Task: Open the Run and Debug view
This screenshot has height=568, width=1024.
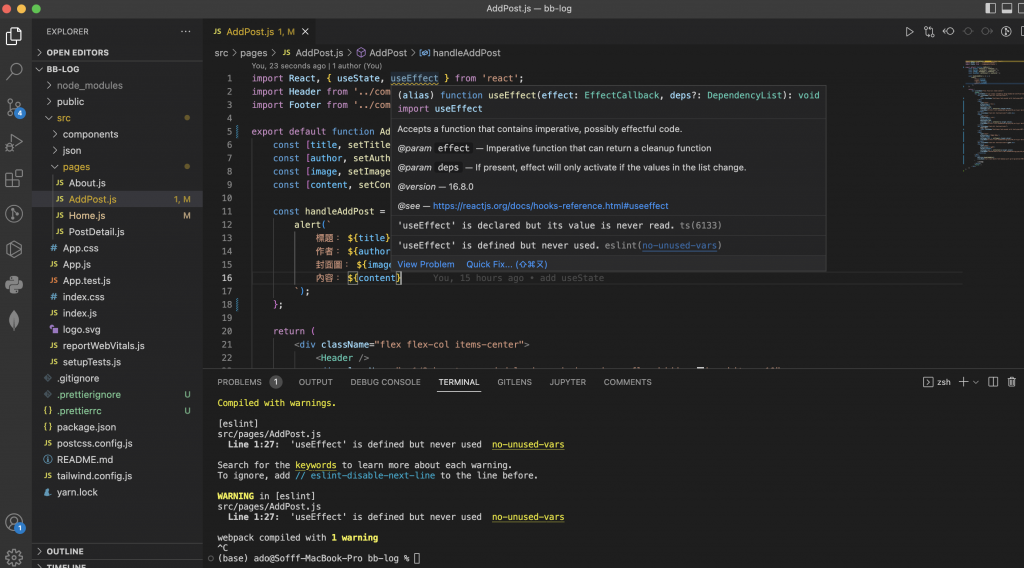Action: pyautogui.click(x=14, y=142)
